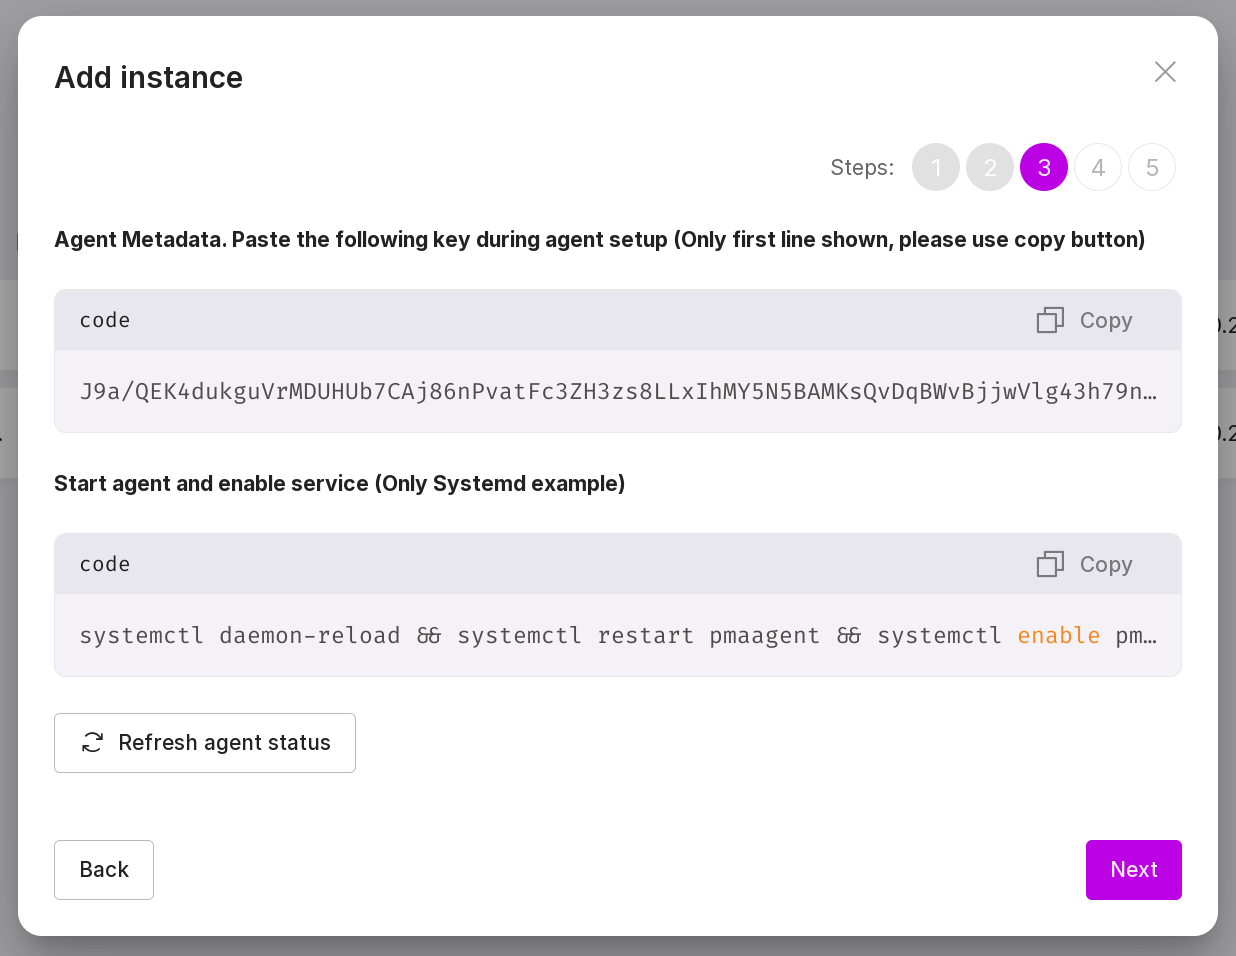Click the copy icon for the systemctl command
Image resolution: width=1236 pixels, height=956 pixels.
1050,564
